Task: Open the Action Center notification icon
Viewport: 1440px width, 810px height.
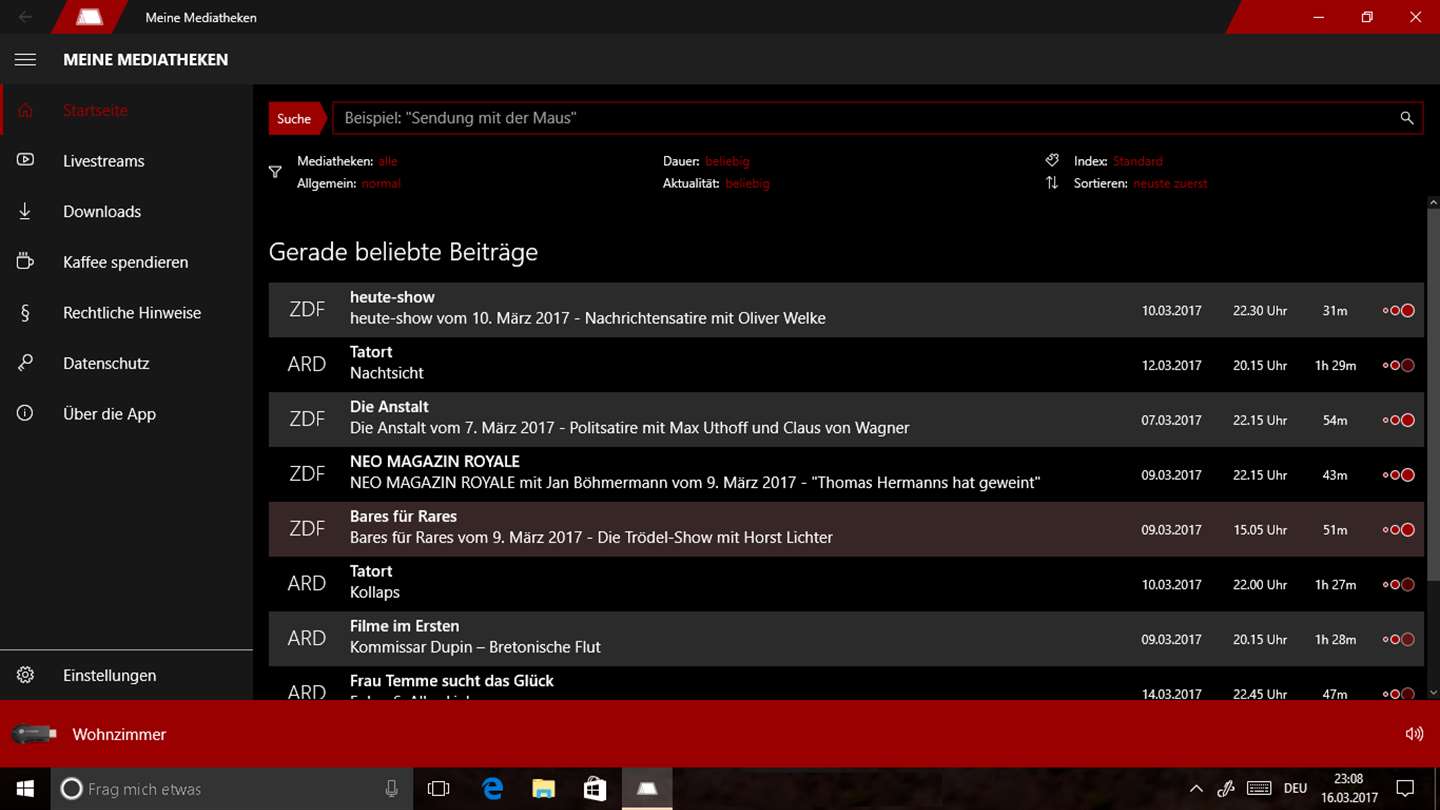Action: 1404,789
